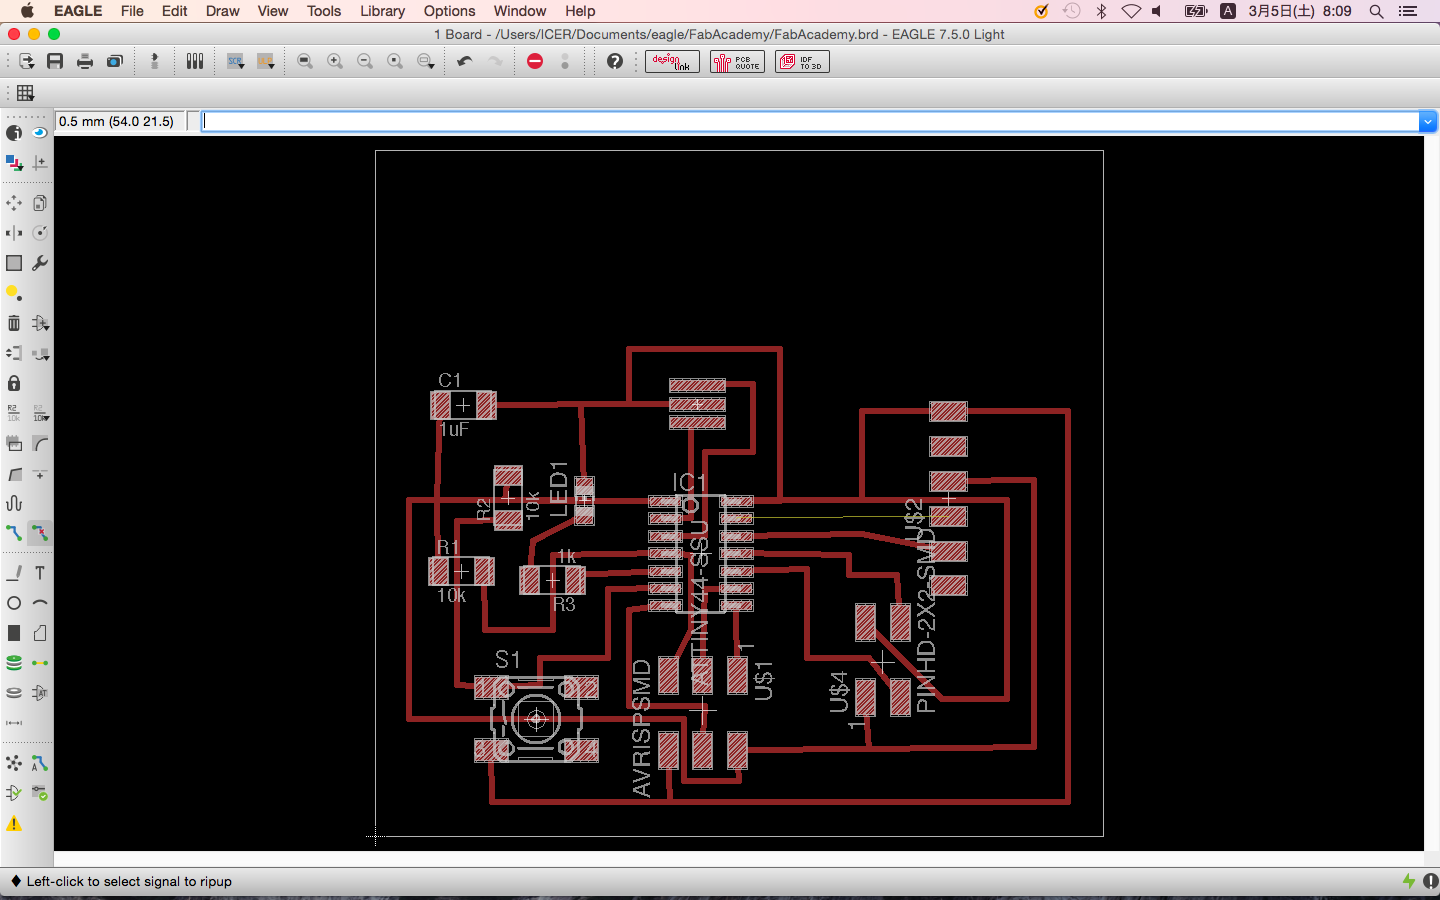Viewport: 1440px width, 900px height.
Task: Open the SCR script dropdown button
Action: tap(236, 61)
